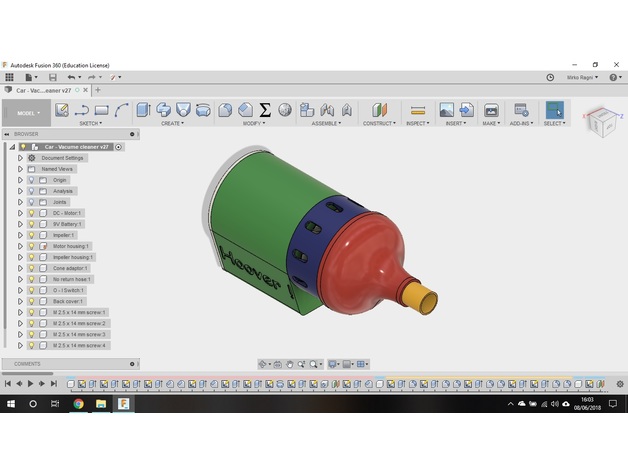This screenshot has height=472, width=628.
Task: Select the Measure tool
Action: (x=418, y=110)
